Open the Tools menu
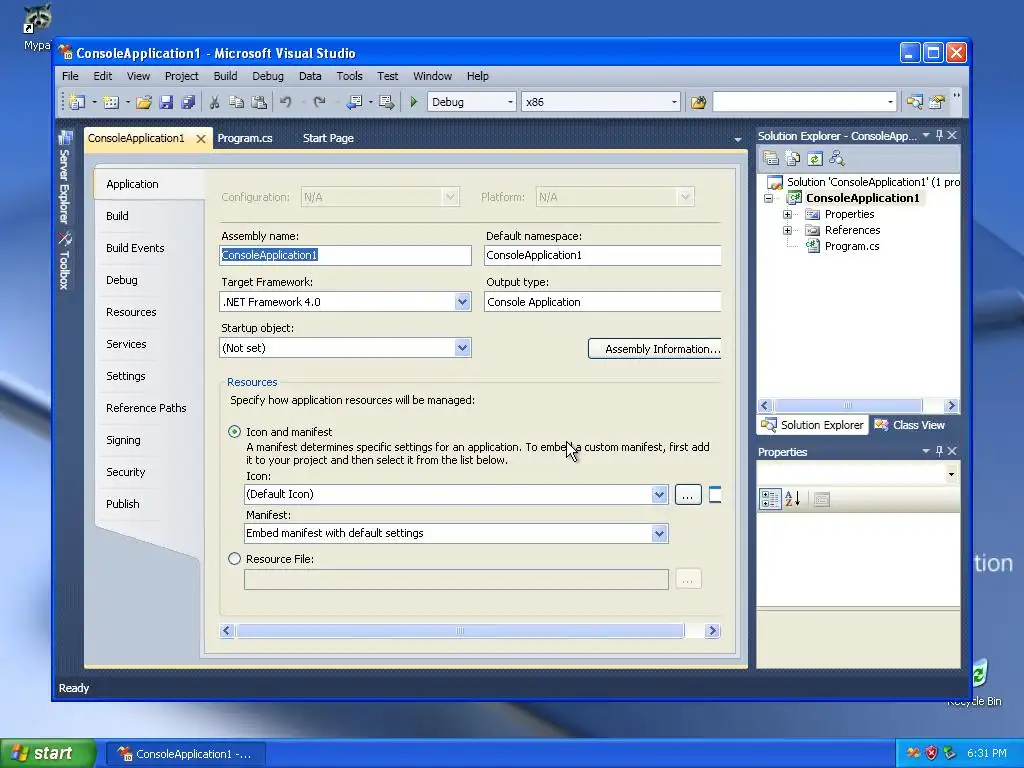This screenshot has height=768, width=1024. [349, 76]
